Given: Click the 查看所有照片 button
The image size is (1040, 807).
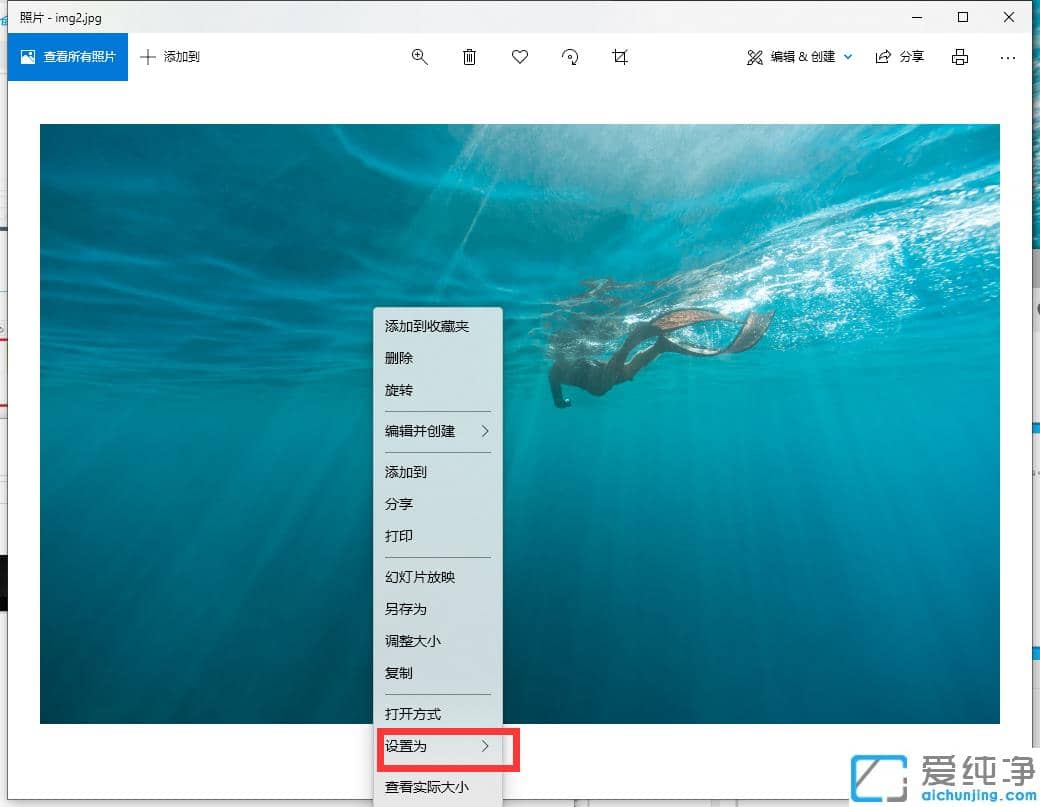Looking at the screenshot, I should pyautogui.click(x=66, y=56).
